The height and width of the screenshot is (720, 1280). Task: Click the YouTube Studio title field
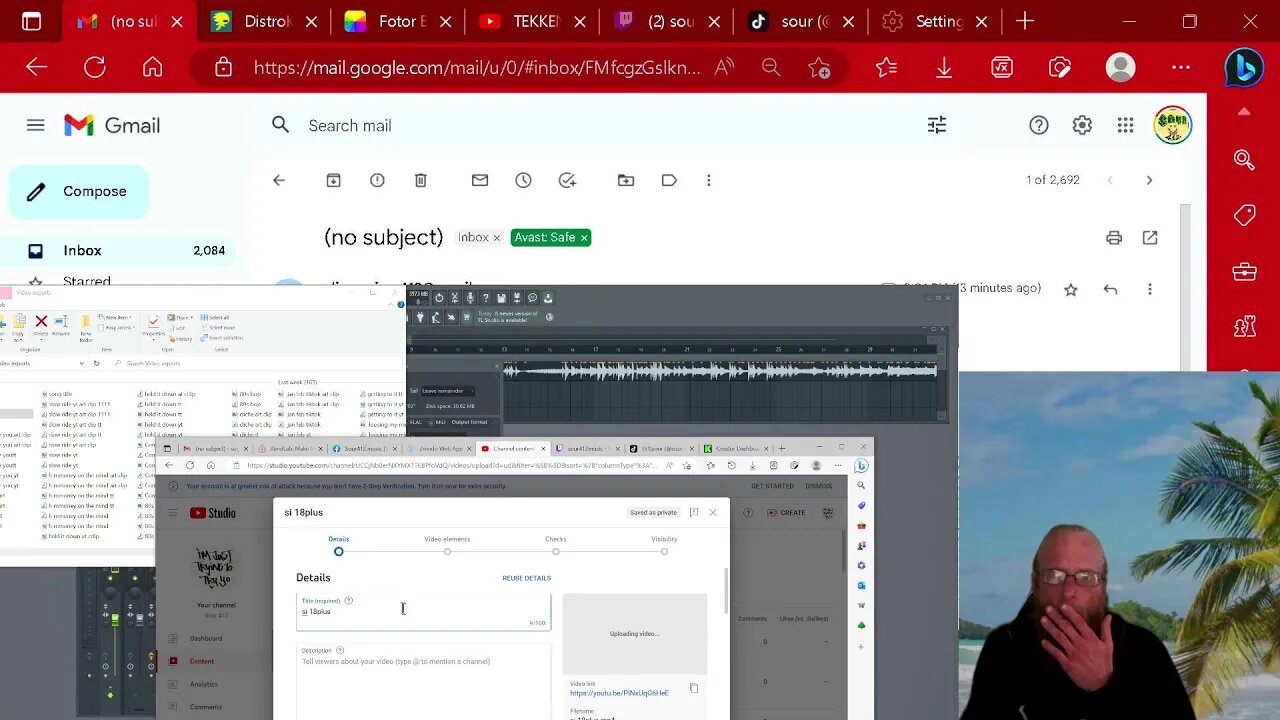[423, 612]
